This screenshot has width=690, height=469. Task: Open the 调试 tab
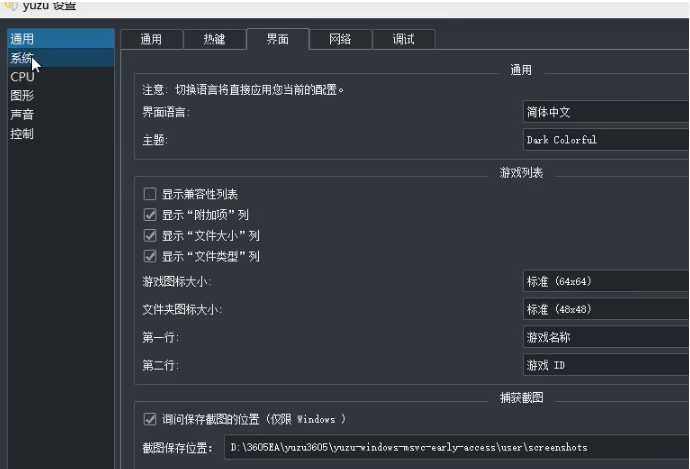point(403,39)
